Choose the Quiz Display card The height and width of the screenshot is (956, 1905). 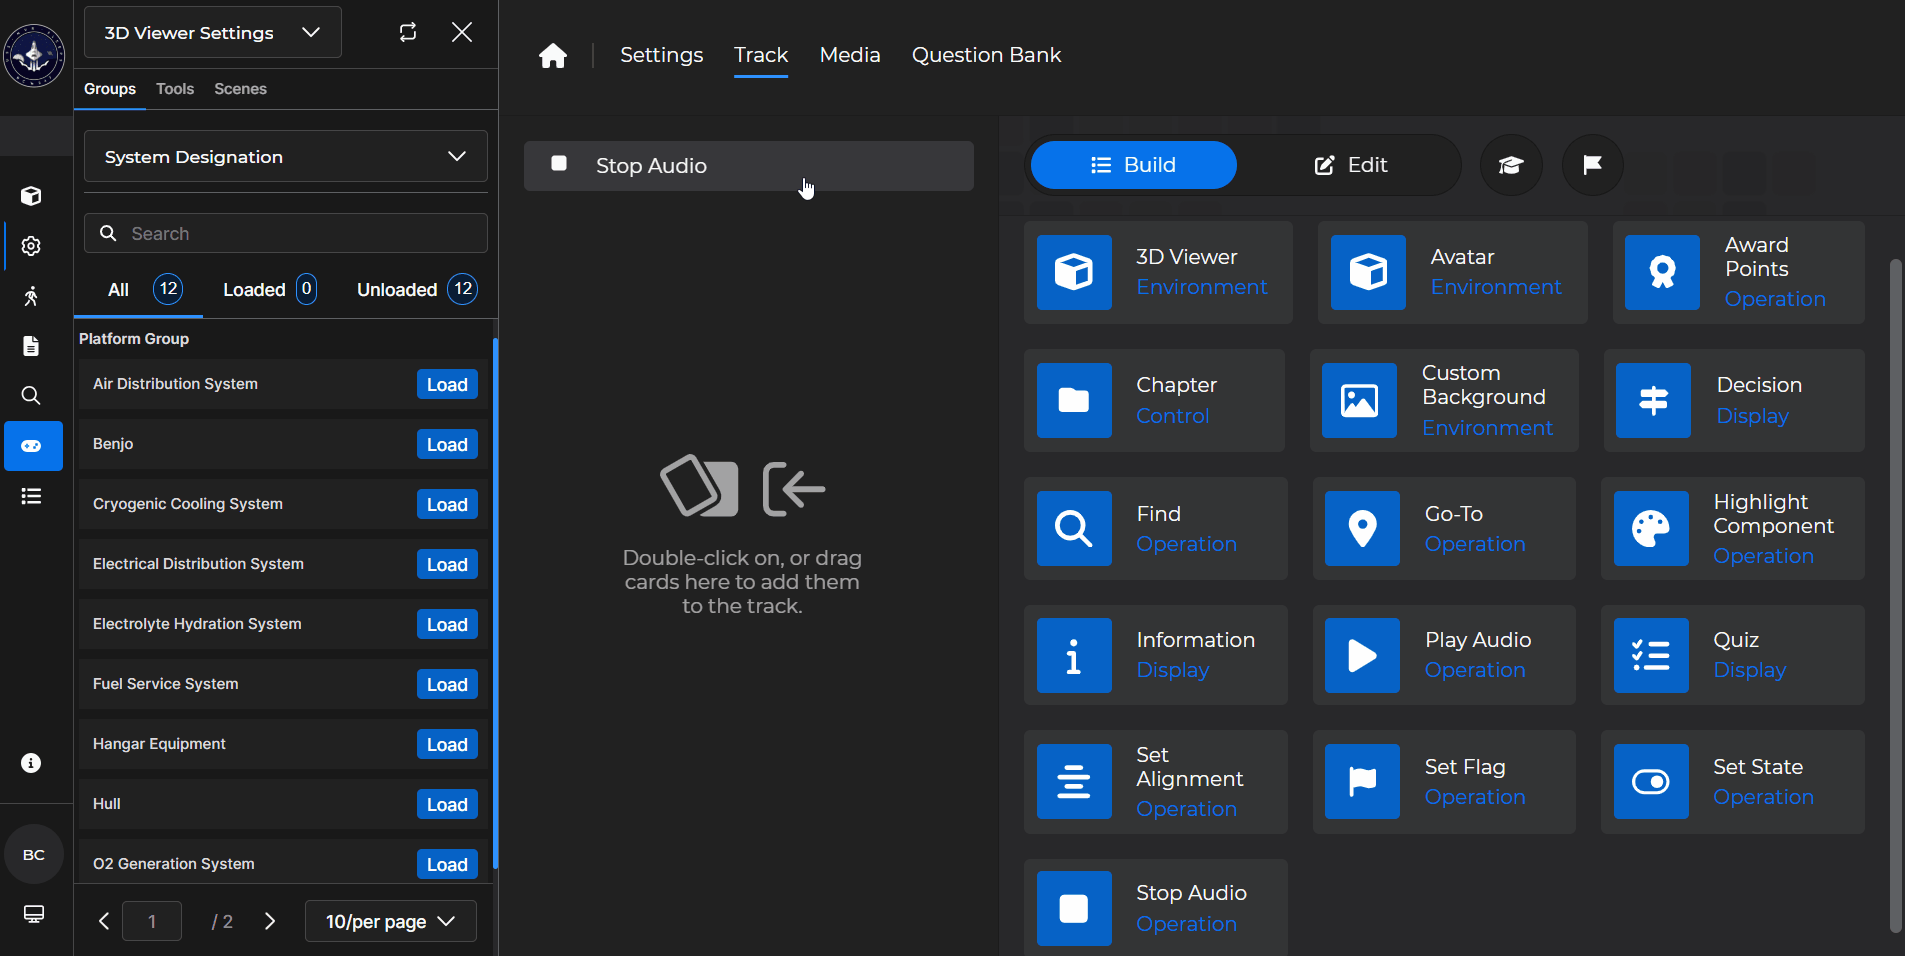click(1733, 655)
